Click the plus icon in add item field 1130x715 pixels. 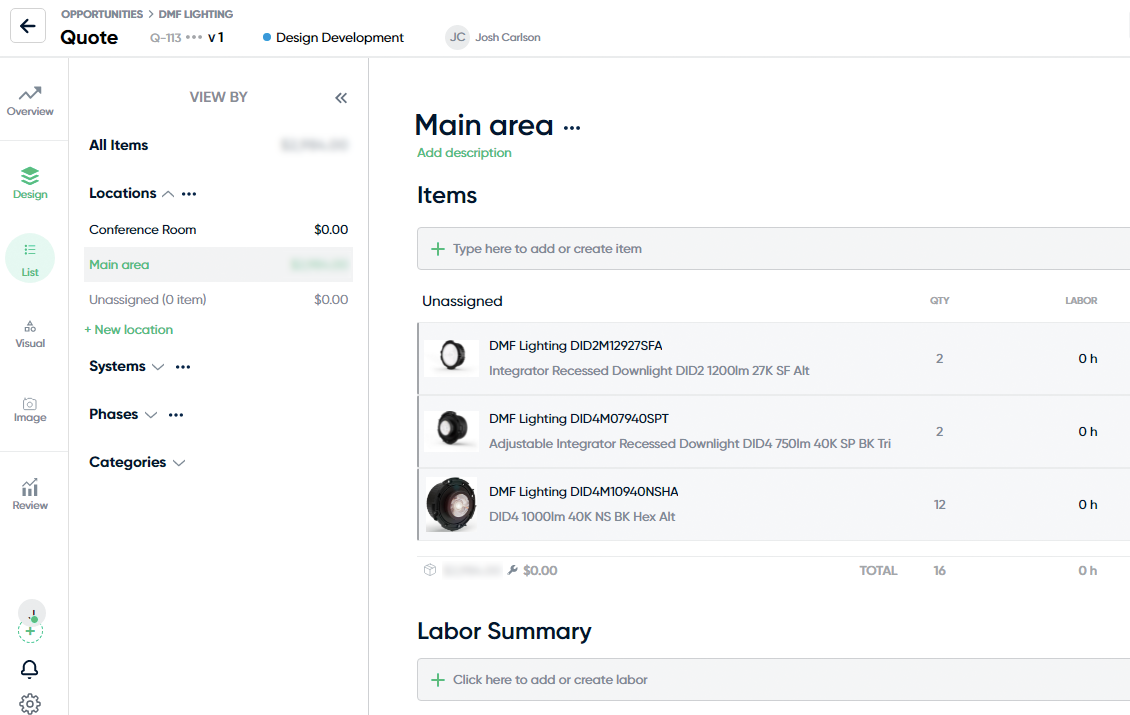tap(437, 249)
